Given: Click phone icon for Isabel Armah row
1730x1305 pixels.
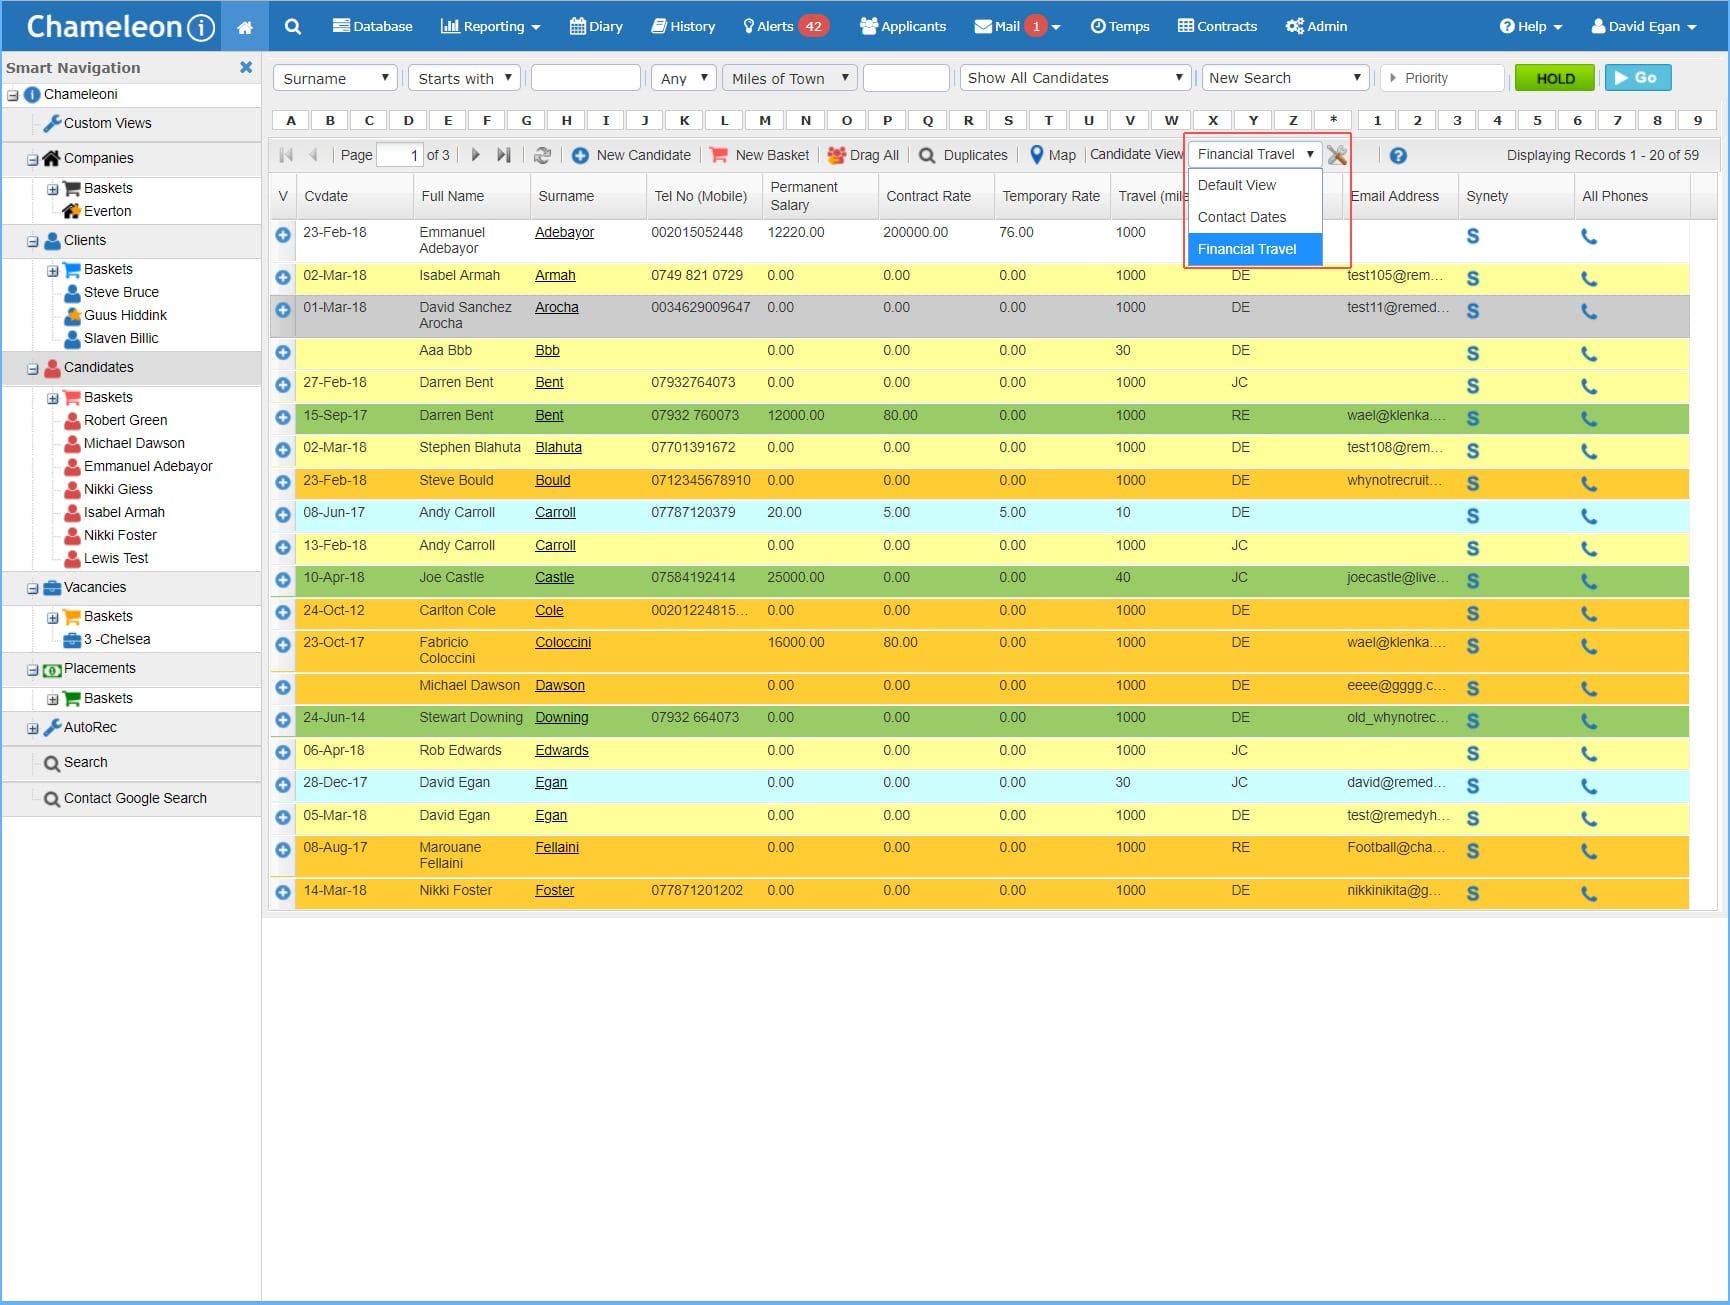Looking at the screenshot, I should (x=1589, y=279).
